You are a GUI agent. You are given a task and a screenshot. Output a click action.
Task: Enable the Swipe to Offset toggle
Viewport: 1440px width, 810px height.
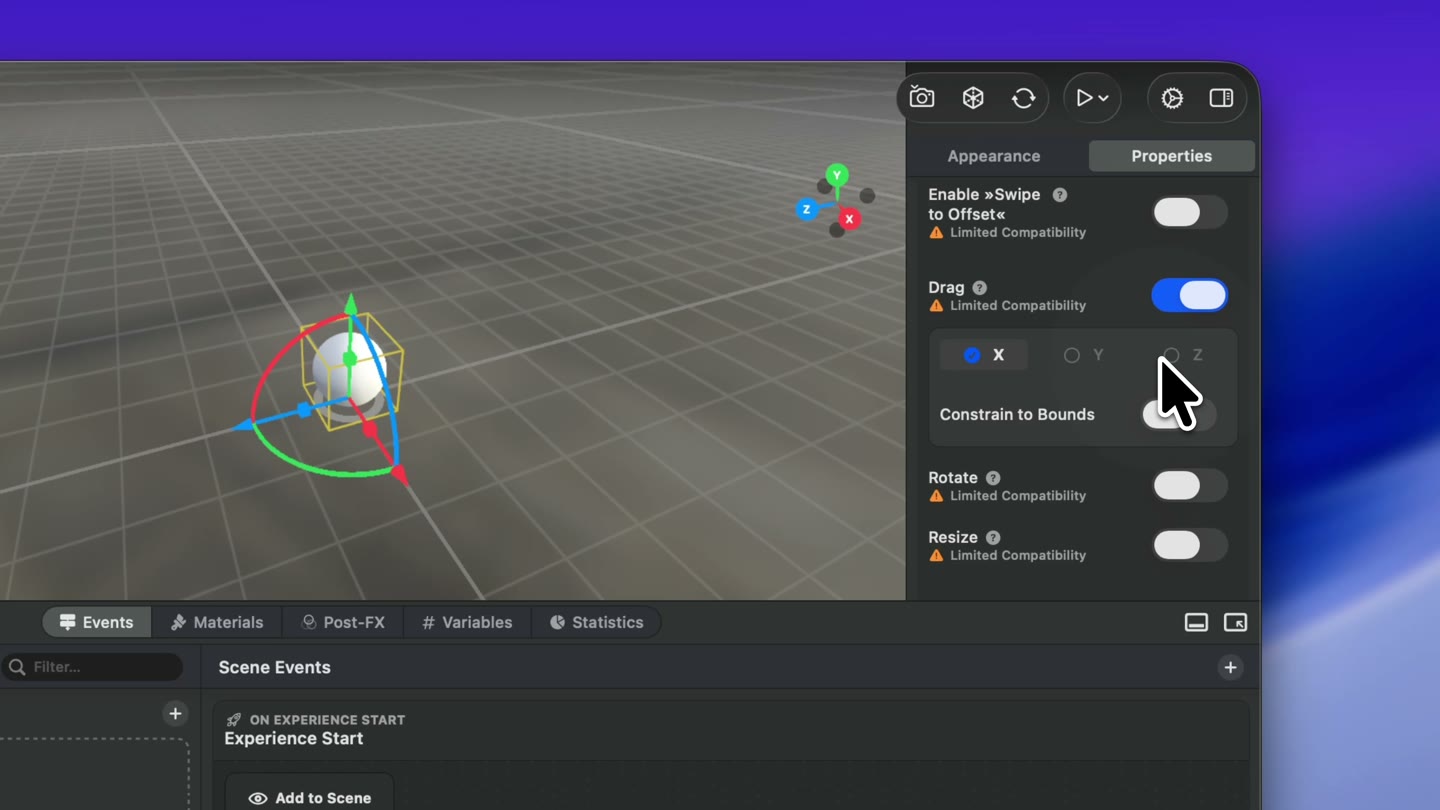[1189, 212]
